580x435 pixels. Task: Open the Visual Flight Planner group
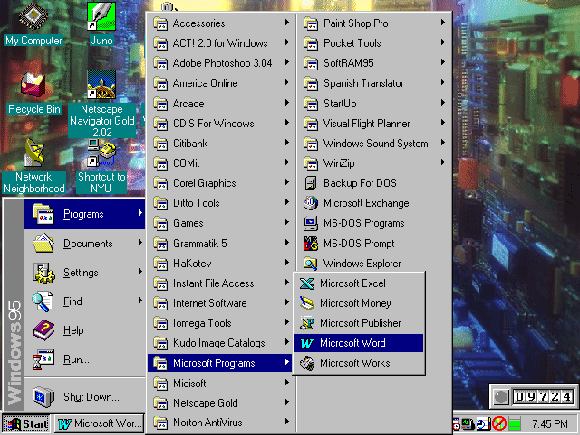pos(374,123)
